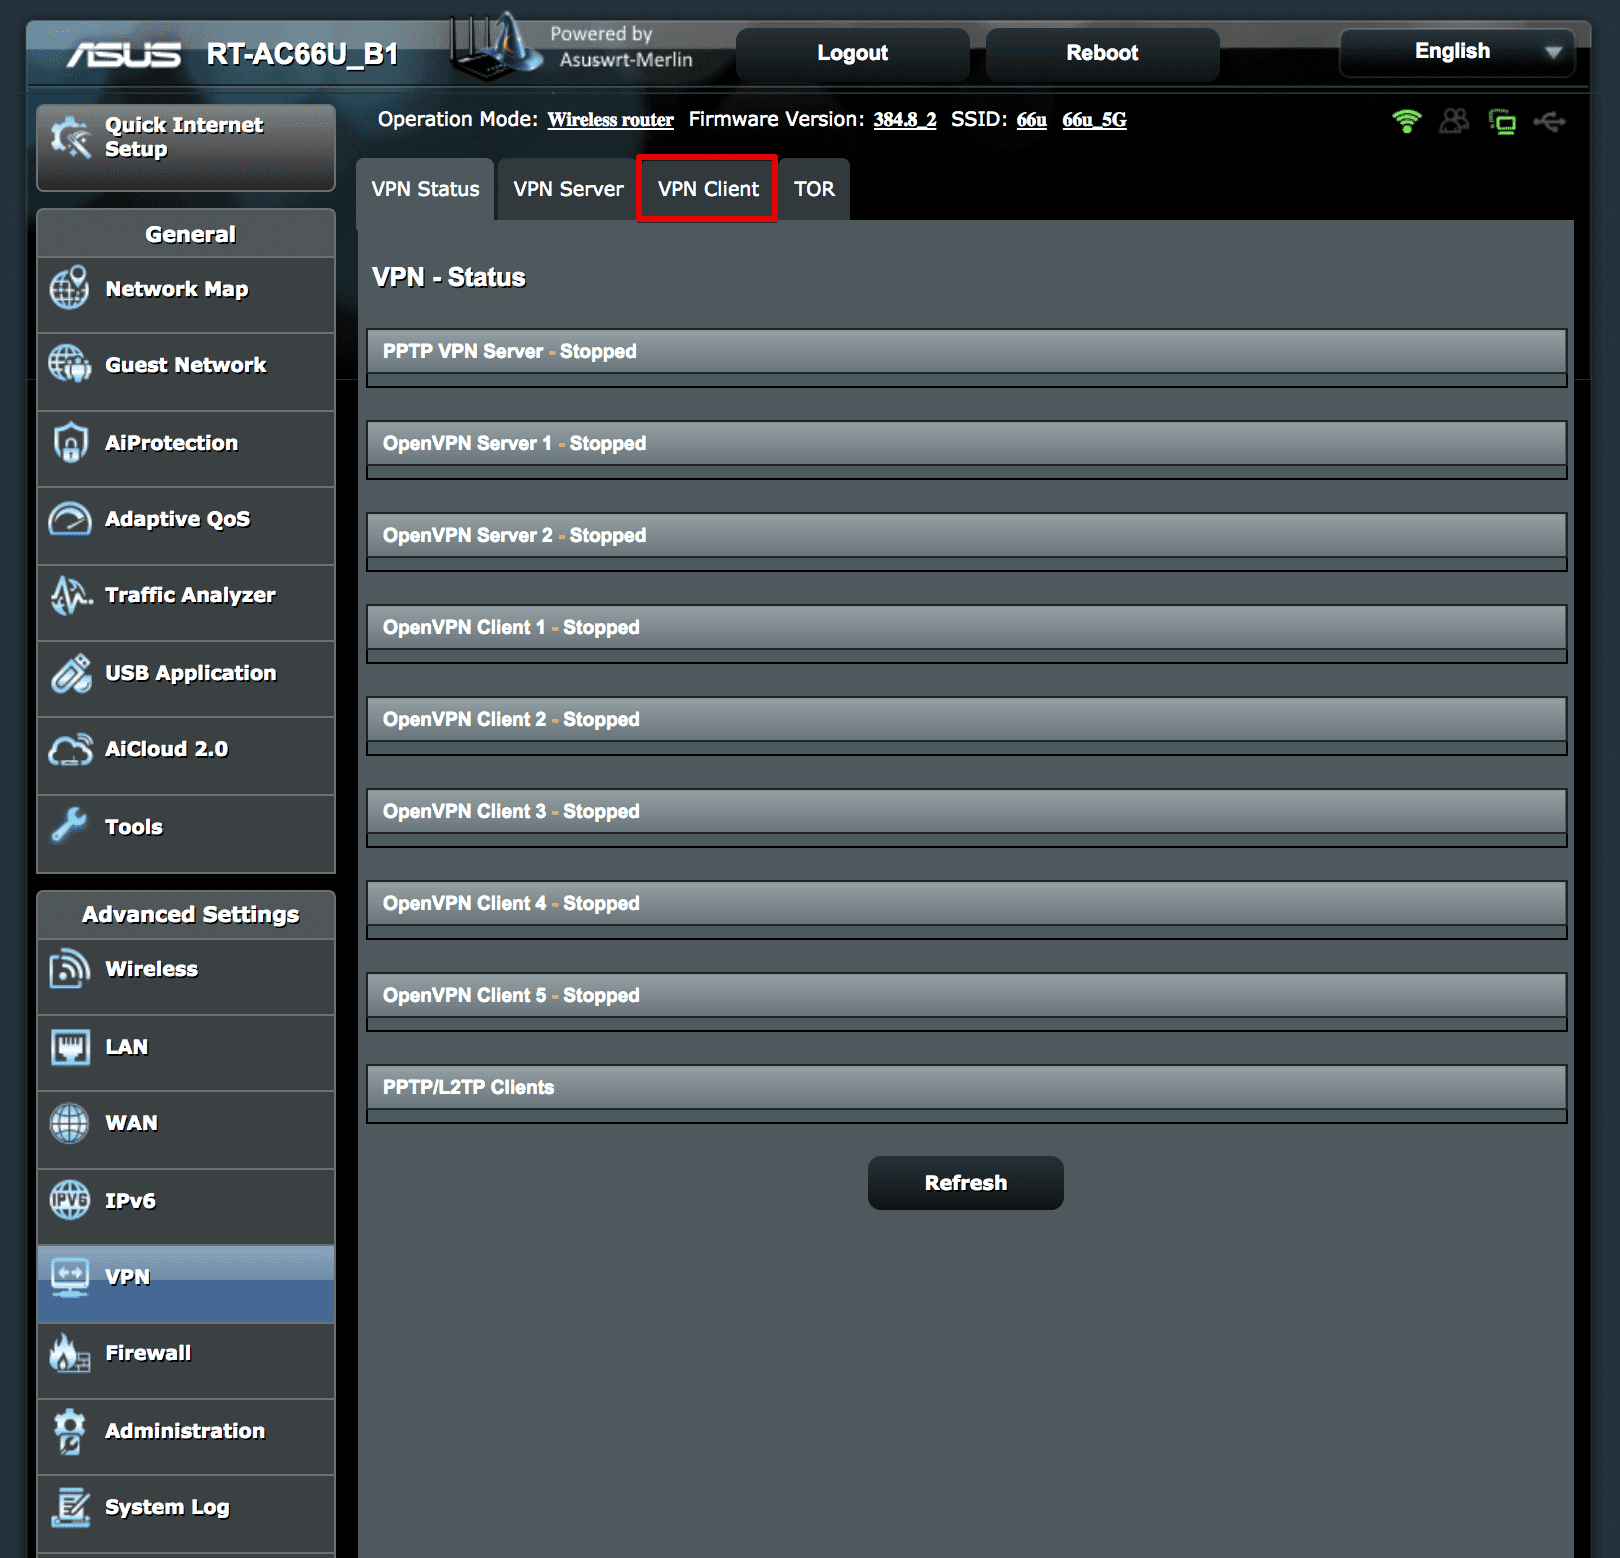Open USB device status from top bar icon
The image size is (1620, 1558).
click(x=1551, y=122)
